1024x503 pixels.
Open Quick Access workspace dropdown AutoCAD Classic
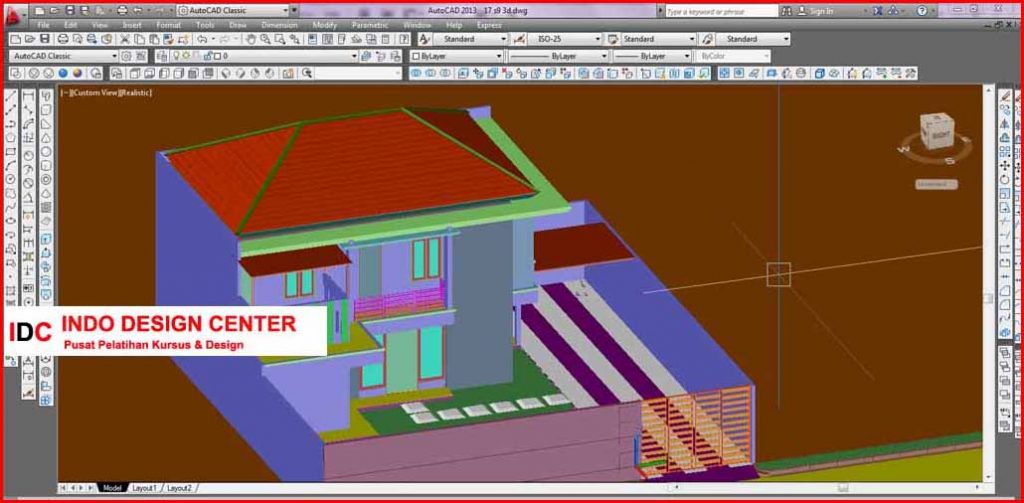pos(233,11)
